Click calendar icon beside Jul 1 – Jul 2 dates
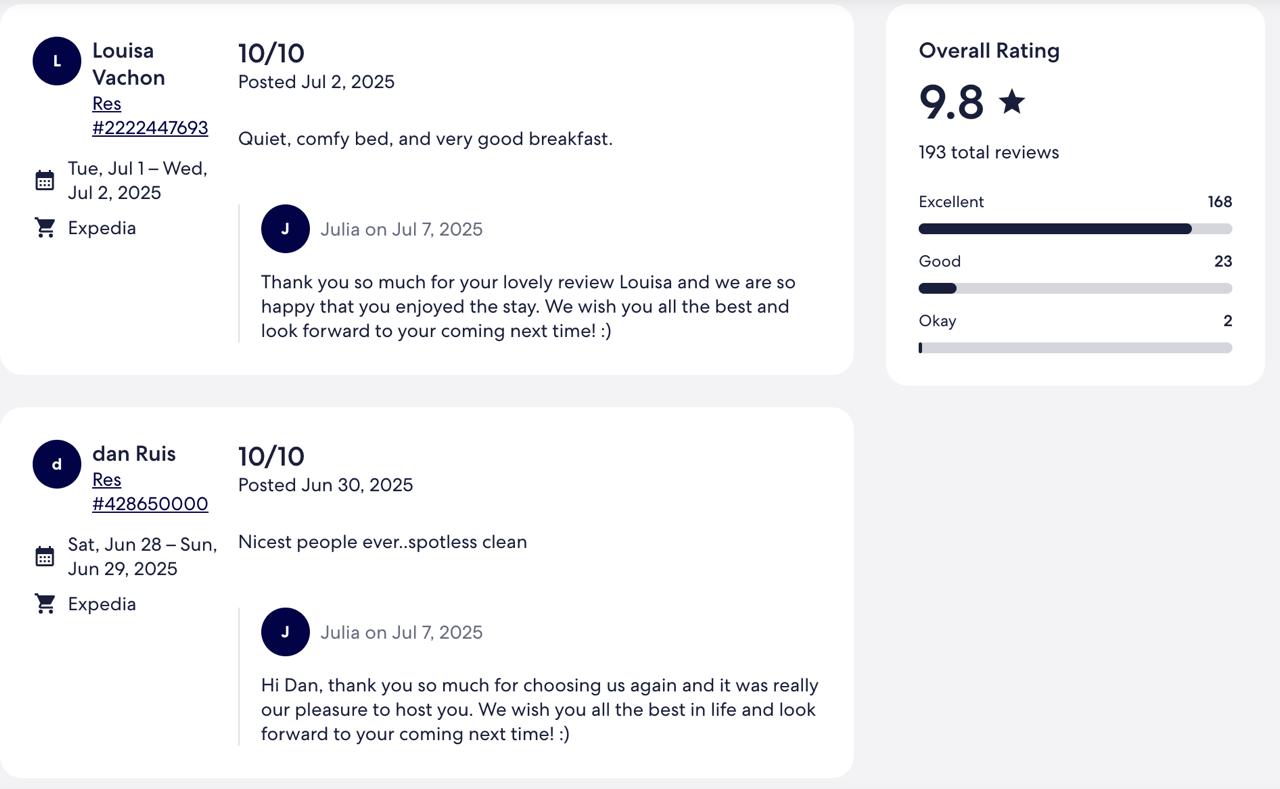This screenshot has height=789, width=1280. pyautogui.click(x=45, y=180)
